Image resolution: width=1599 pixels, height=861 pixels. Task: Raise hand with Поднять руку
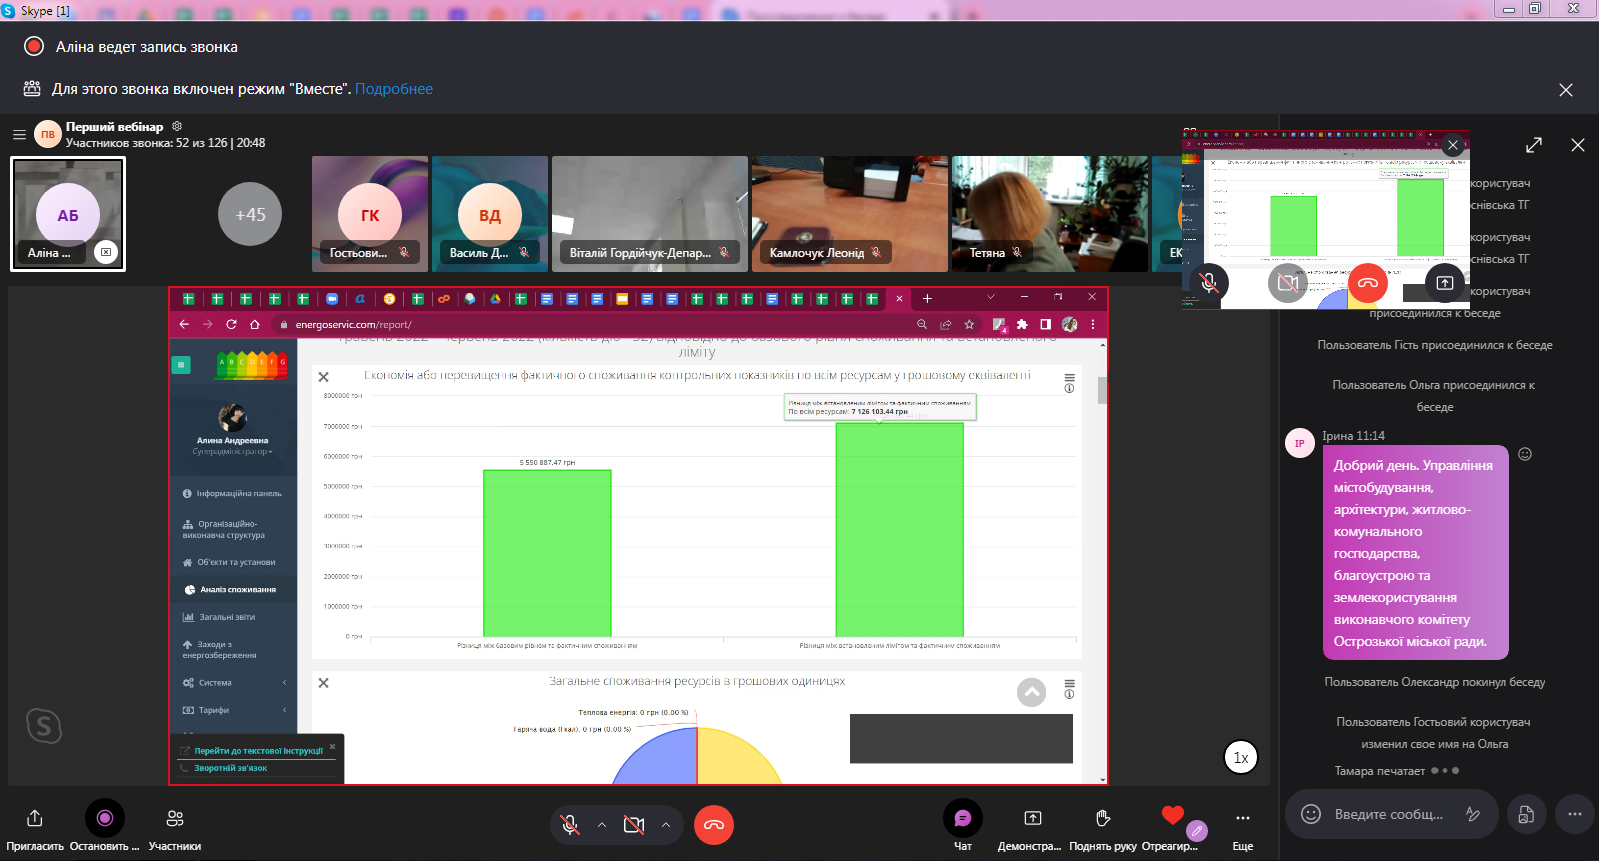click(x=1103, y=818)
